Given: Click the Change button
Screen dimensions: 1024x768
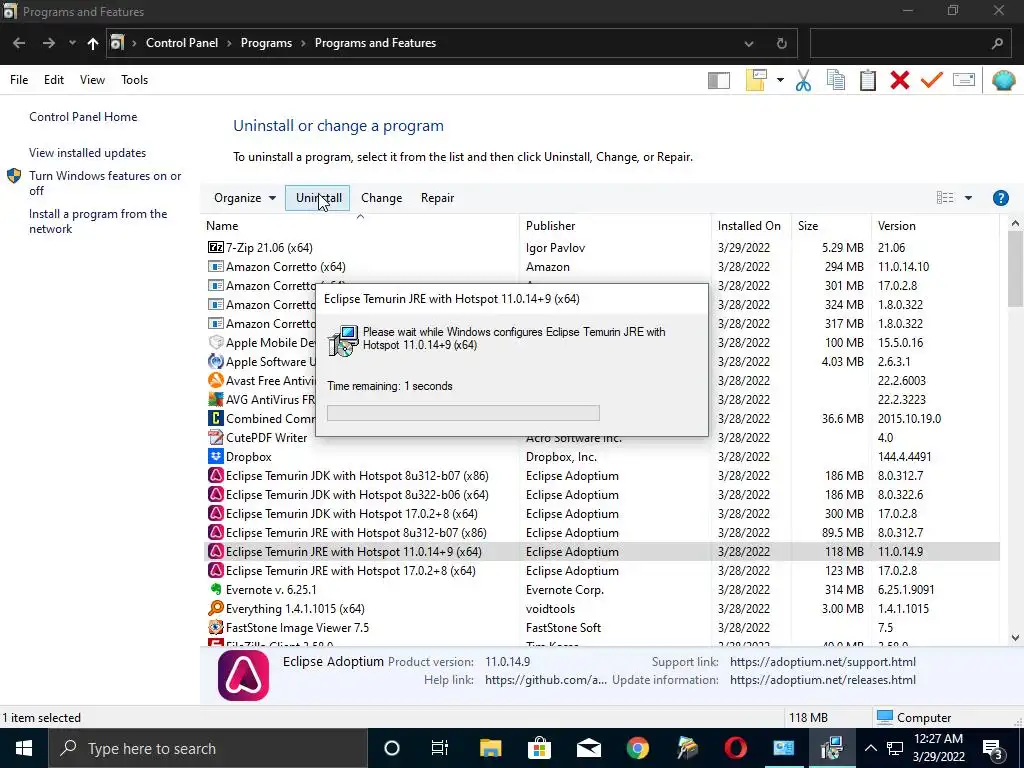Looking at the screenshot, I should pos(381,198).
